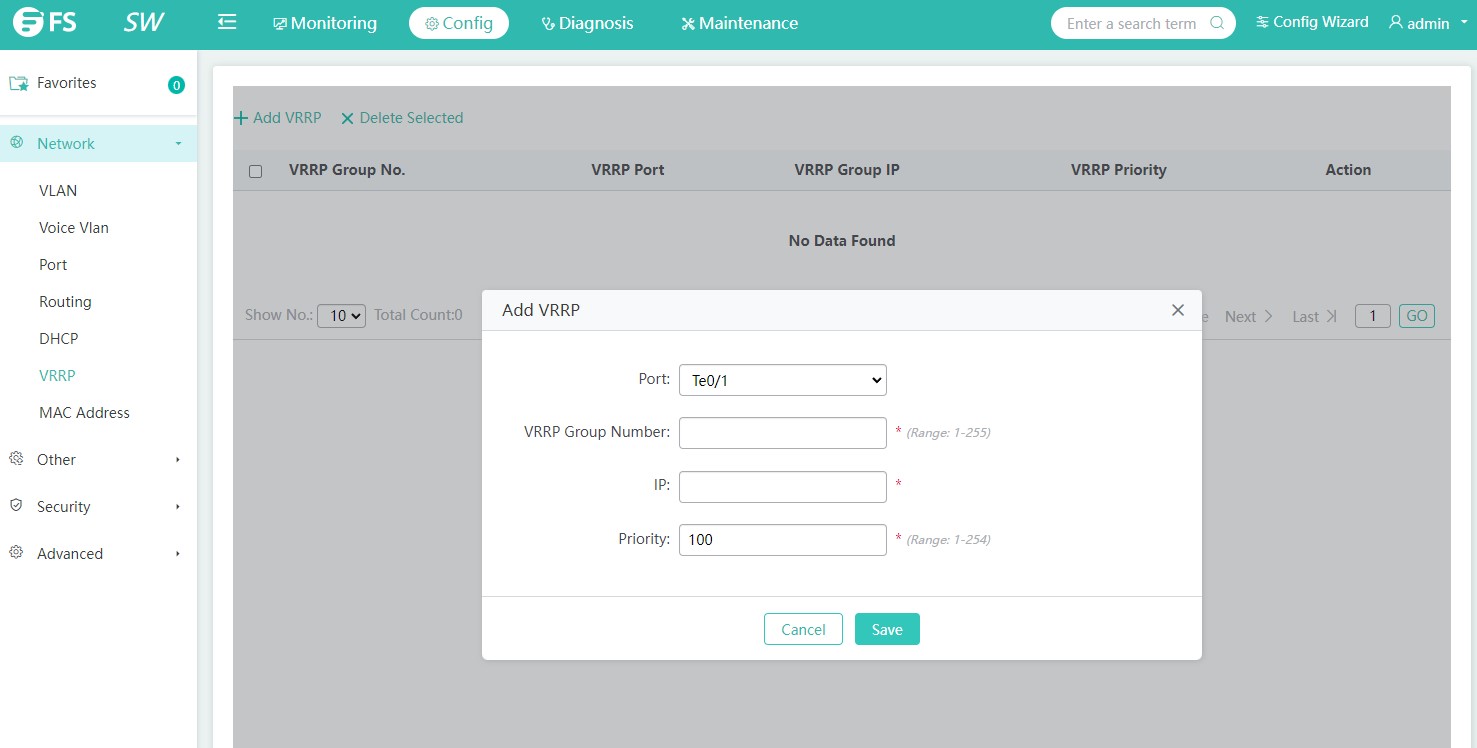Click the Range: 1-254 hint text

(x=949, y=540)
